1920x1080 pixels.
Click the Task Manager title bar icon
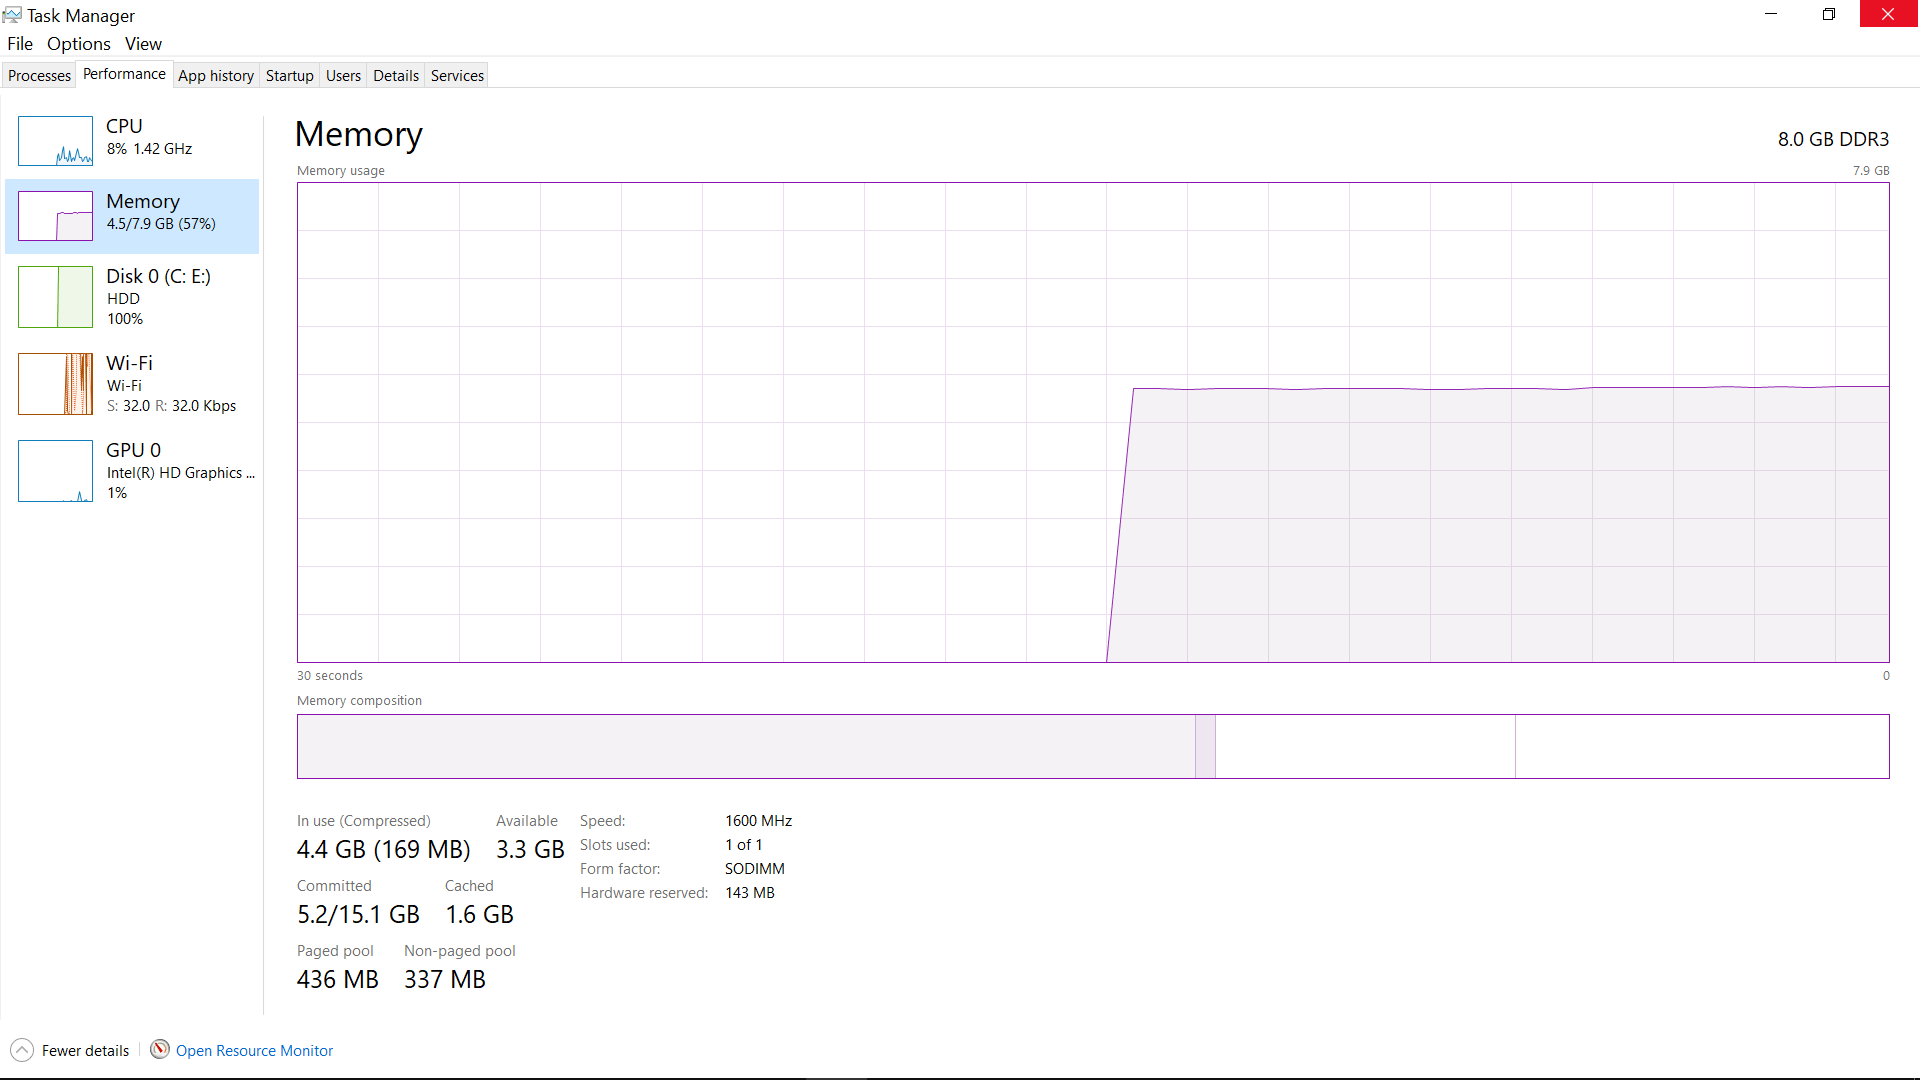pyautogui.click(x=12, y=15)
